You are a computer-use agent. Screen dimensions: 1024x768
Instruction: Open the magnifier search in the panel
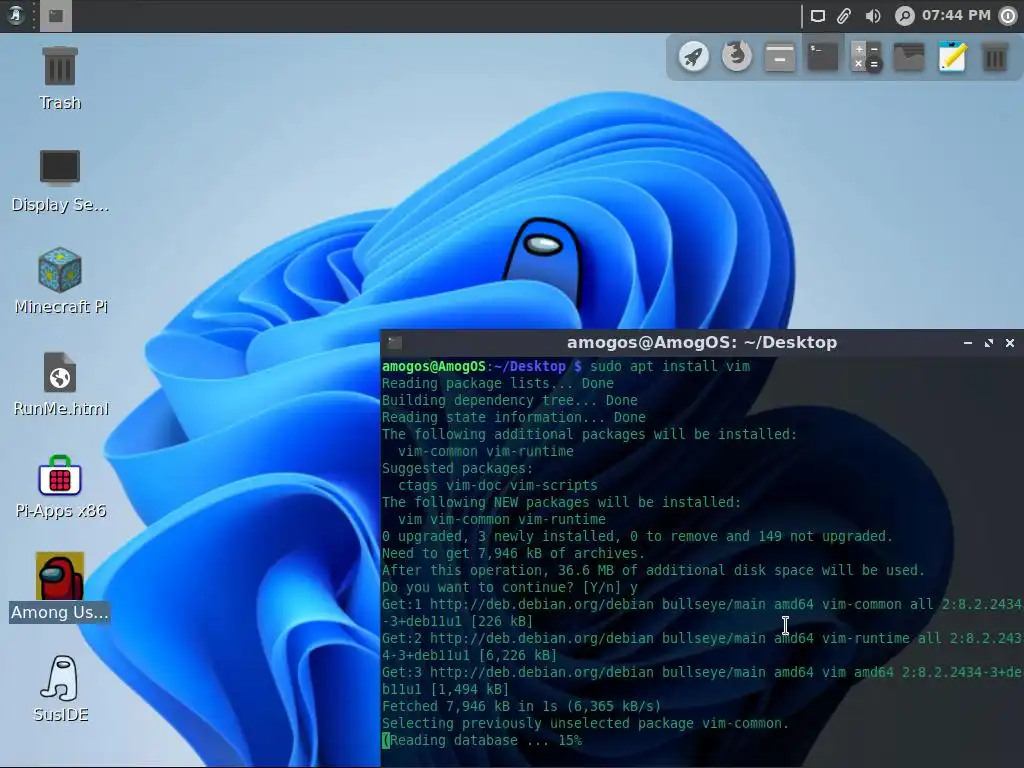(904, 16)
